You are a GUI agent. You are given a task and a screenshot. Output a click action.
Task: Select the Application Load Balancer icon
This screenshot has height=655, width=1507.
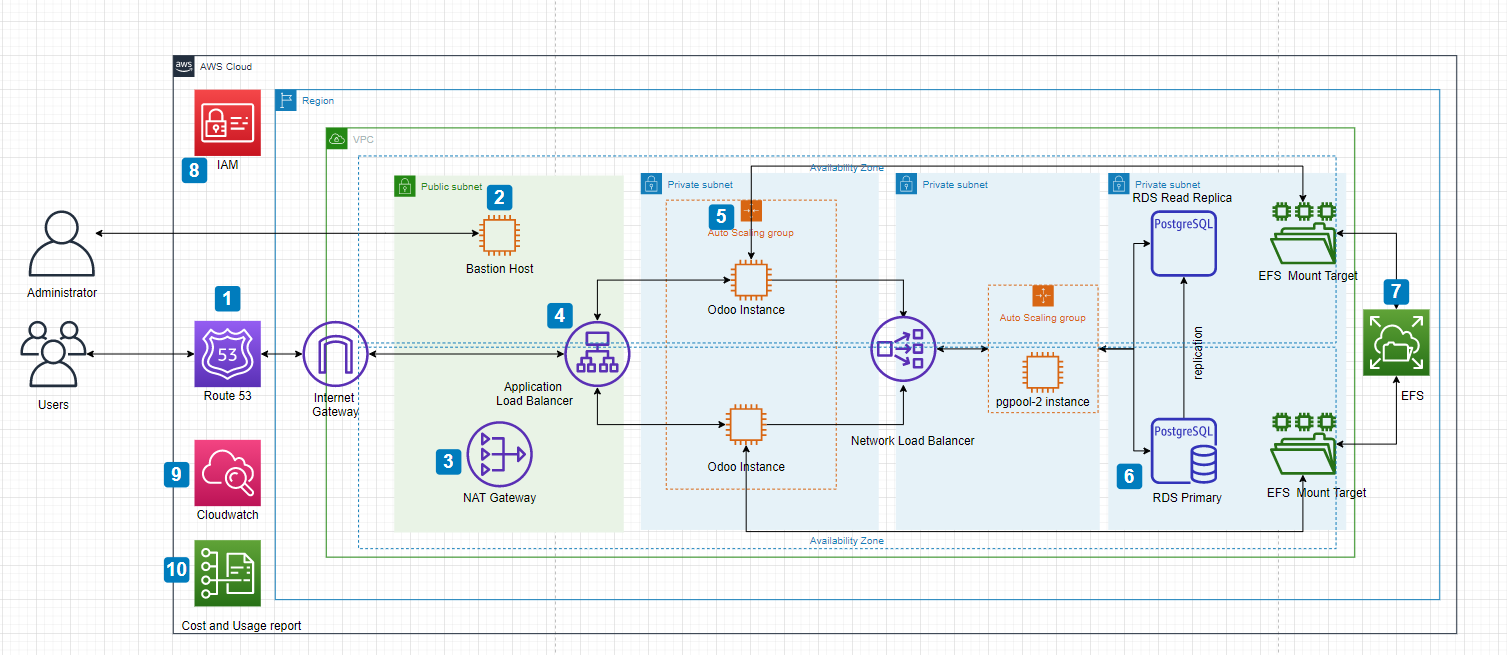[597, 354]
